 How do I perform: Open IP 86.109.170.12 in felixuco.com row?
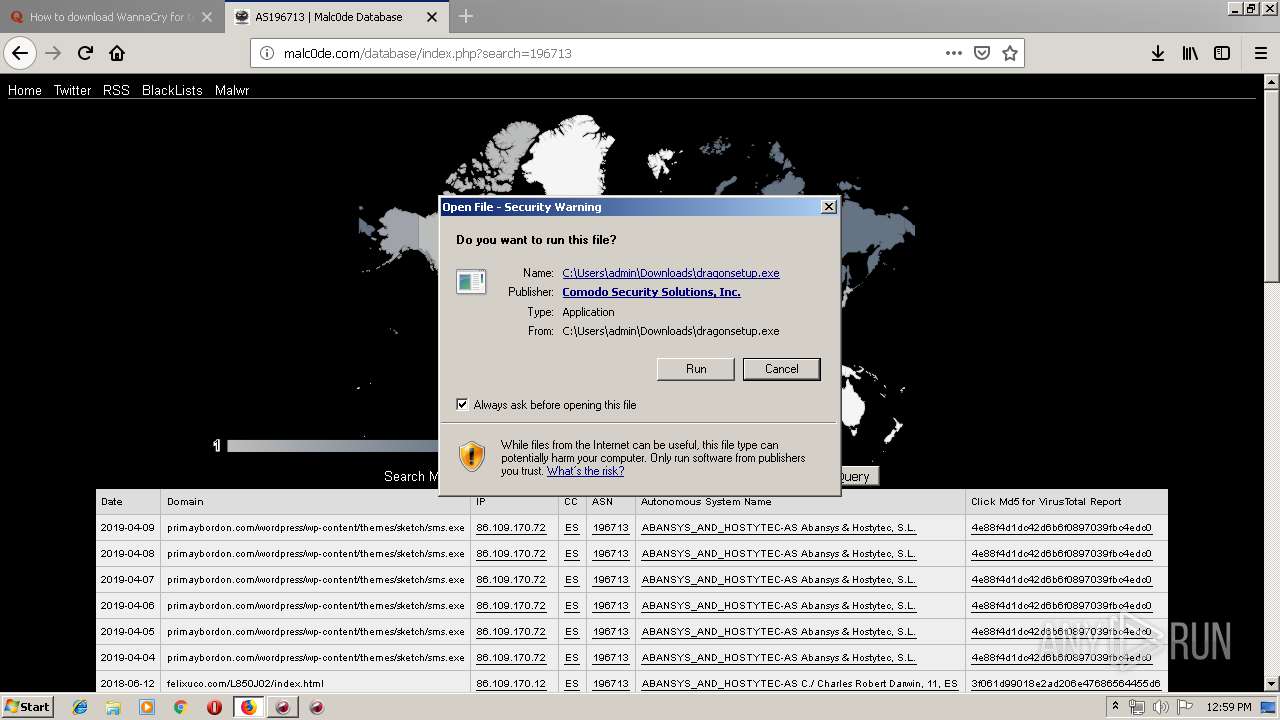click(511, 684)
